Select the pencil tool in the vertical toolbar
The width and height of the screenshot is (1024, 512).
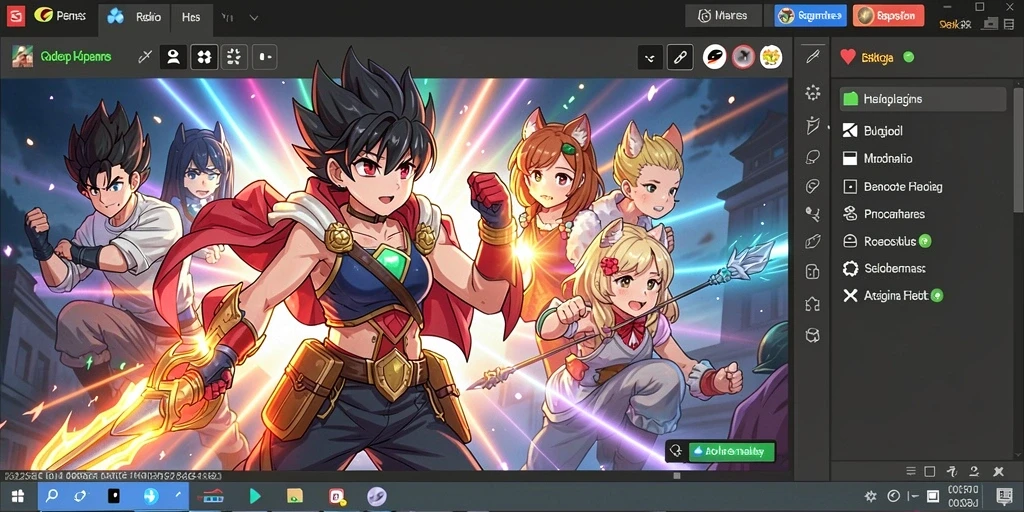point(812,57)
